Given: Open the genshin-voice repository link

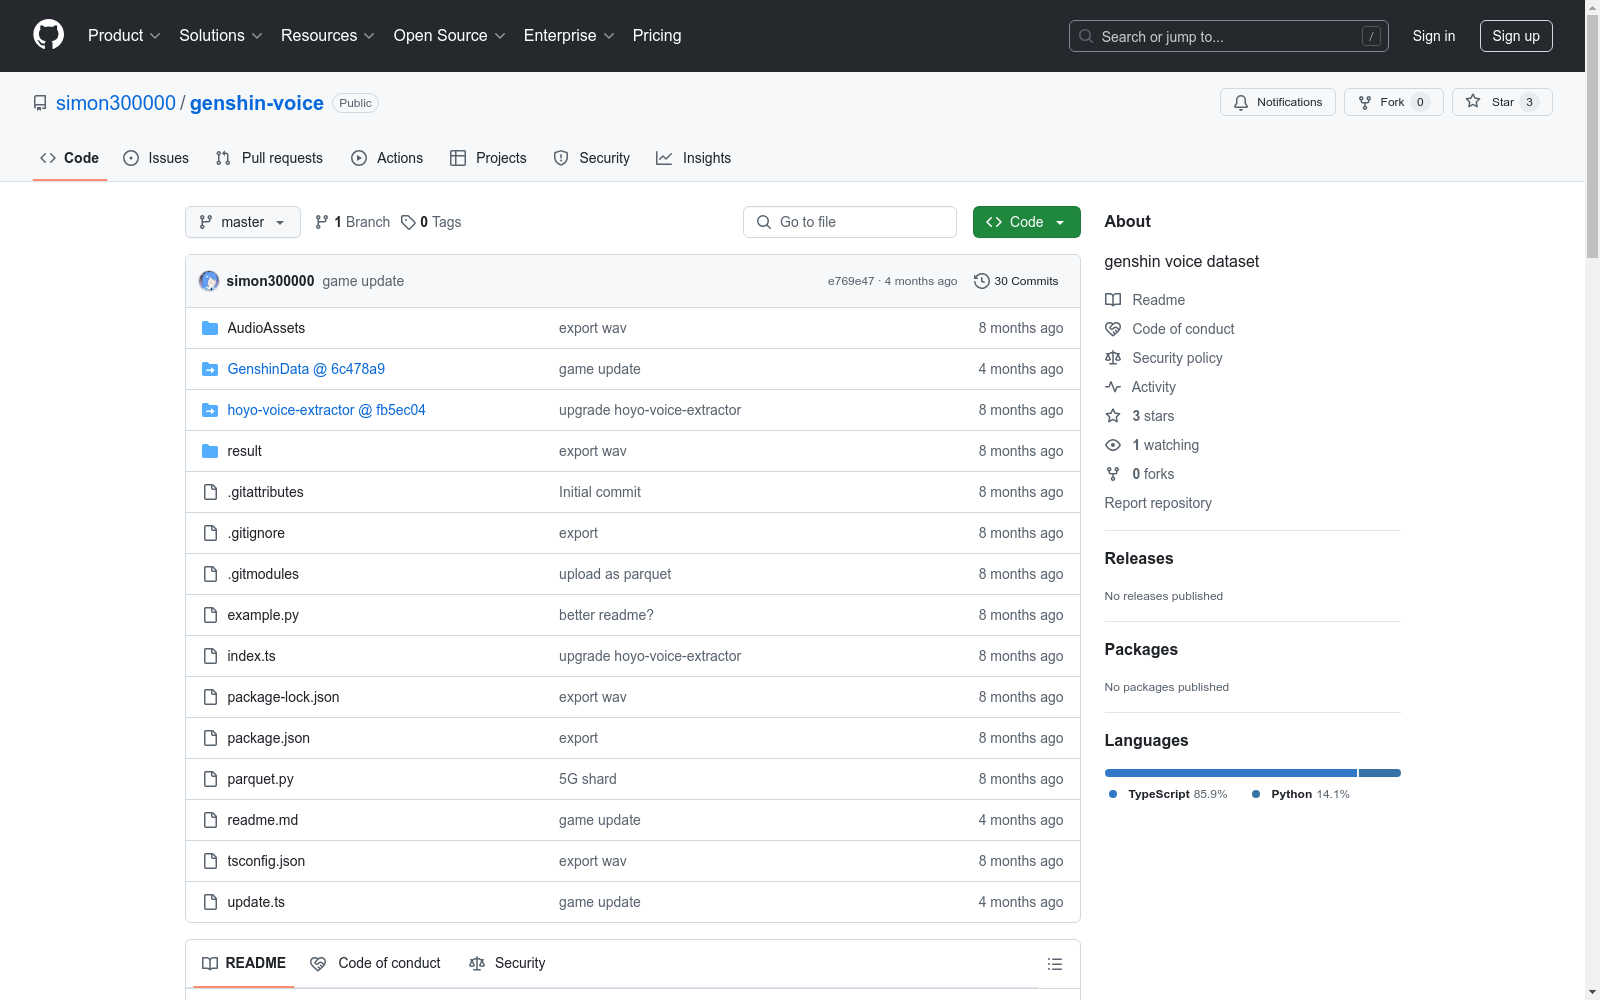Looking at the screenshot, I should point(257,103).
